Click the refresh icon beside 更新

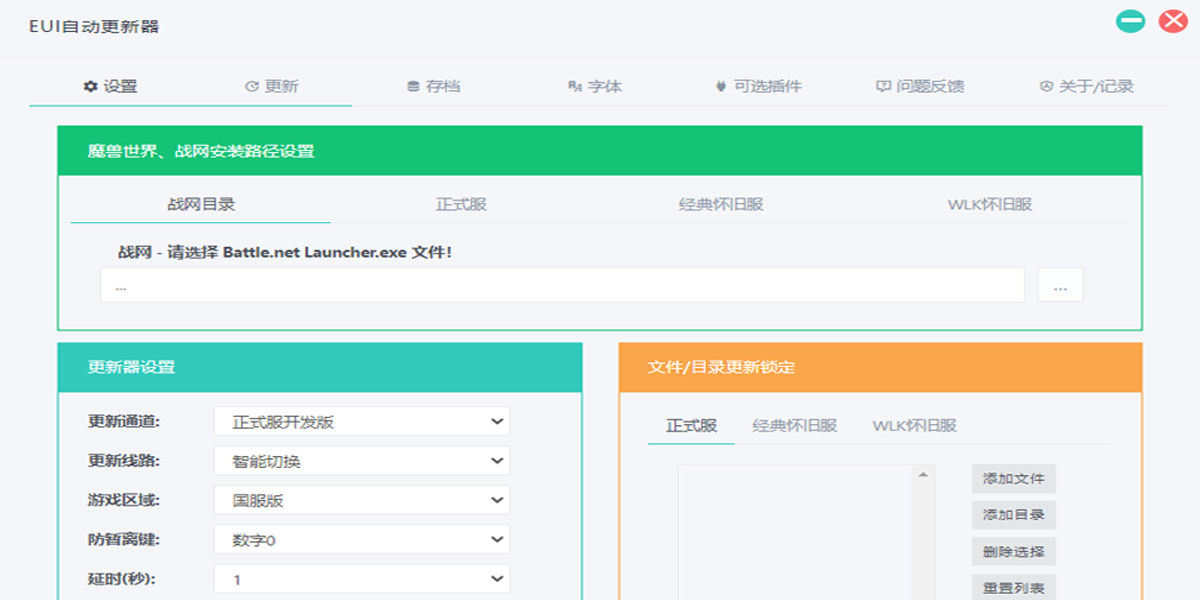252,87
